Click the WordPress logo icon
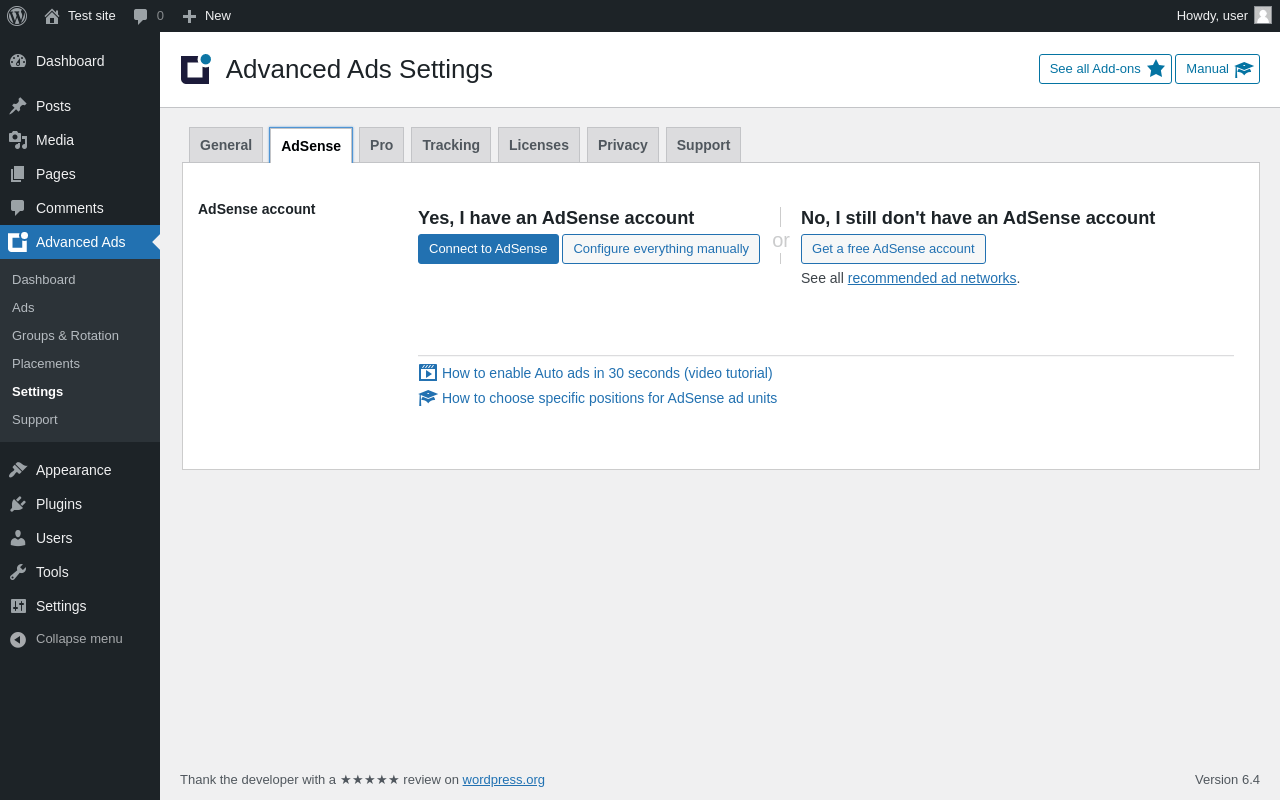The height and width of the screenshot is (800, 1280). tap(17, 16)
